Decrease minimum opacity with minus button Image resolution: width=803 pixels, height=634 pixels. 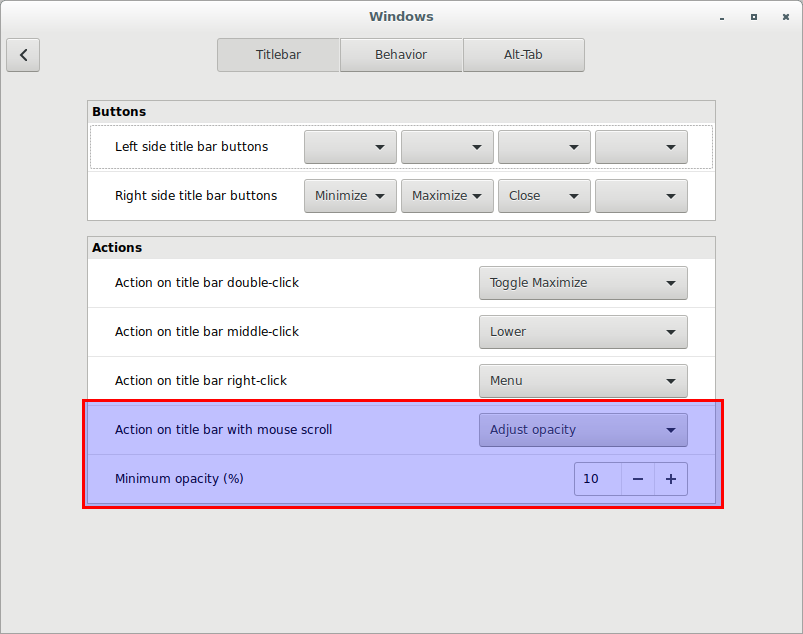638,479
